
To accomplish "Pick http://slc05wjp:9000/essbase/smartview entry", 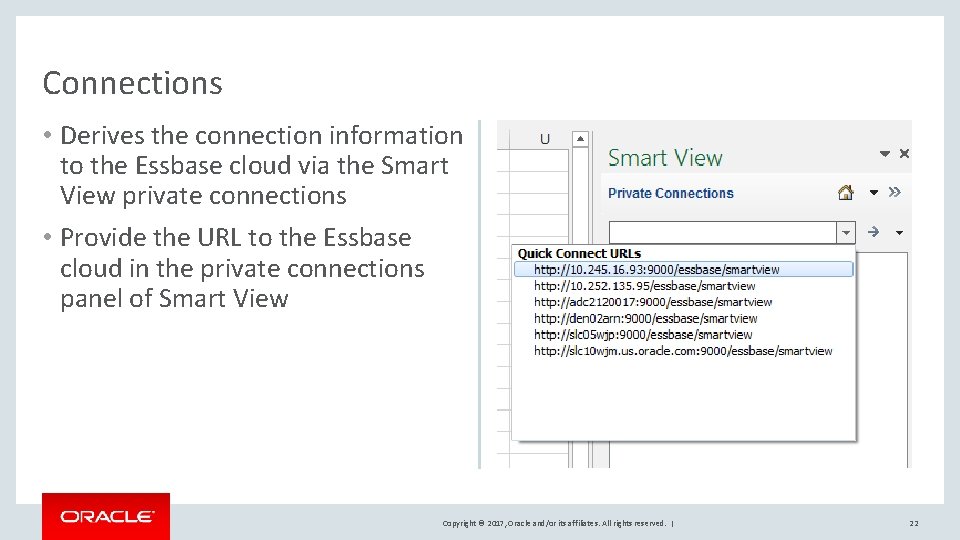I will (x=643, y=335).
